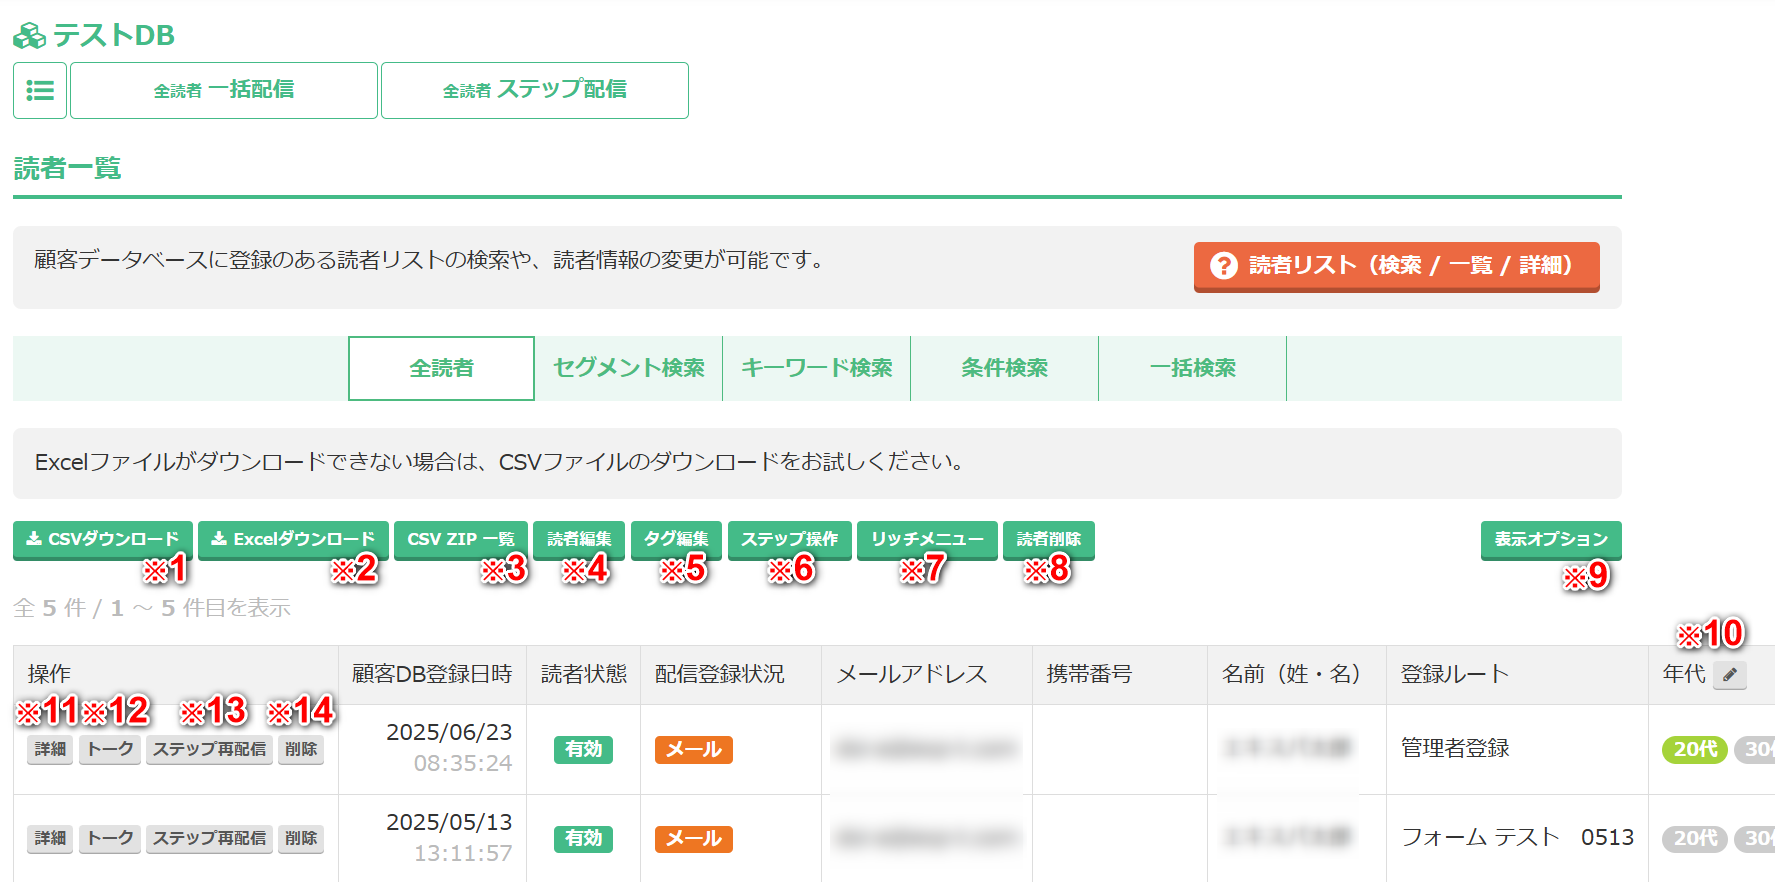Open 全読者 ステップ配信 at the top

tap(534, 90)
